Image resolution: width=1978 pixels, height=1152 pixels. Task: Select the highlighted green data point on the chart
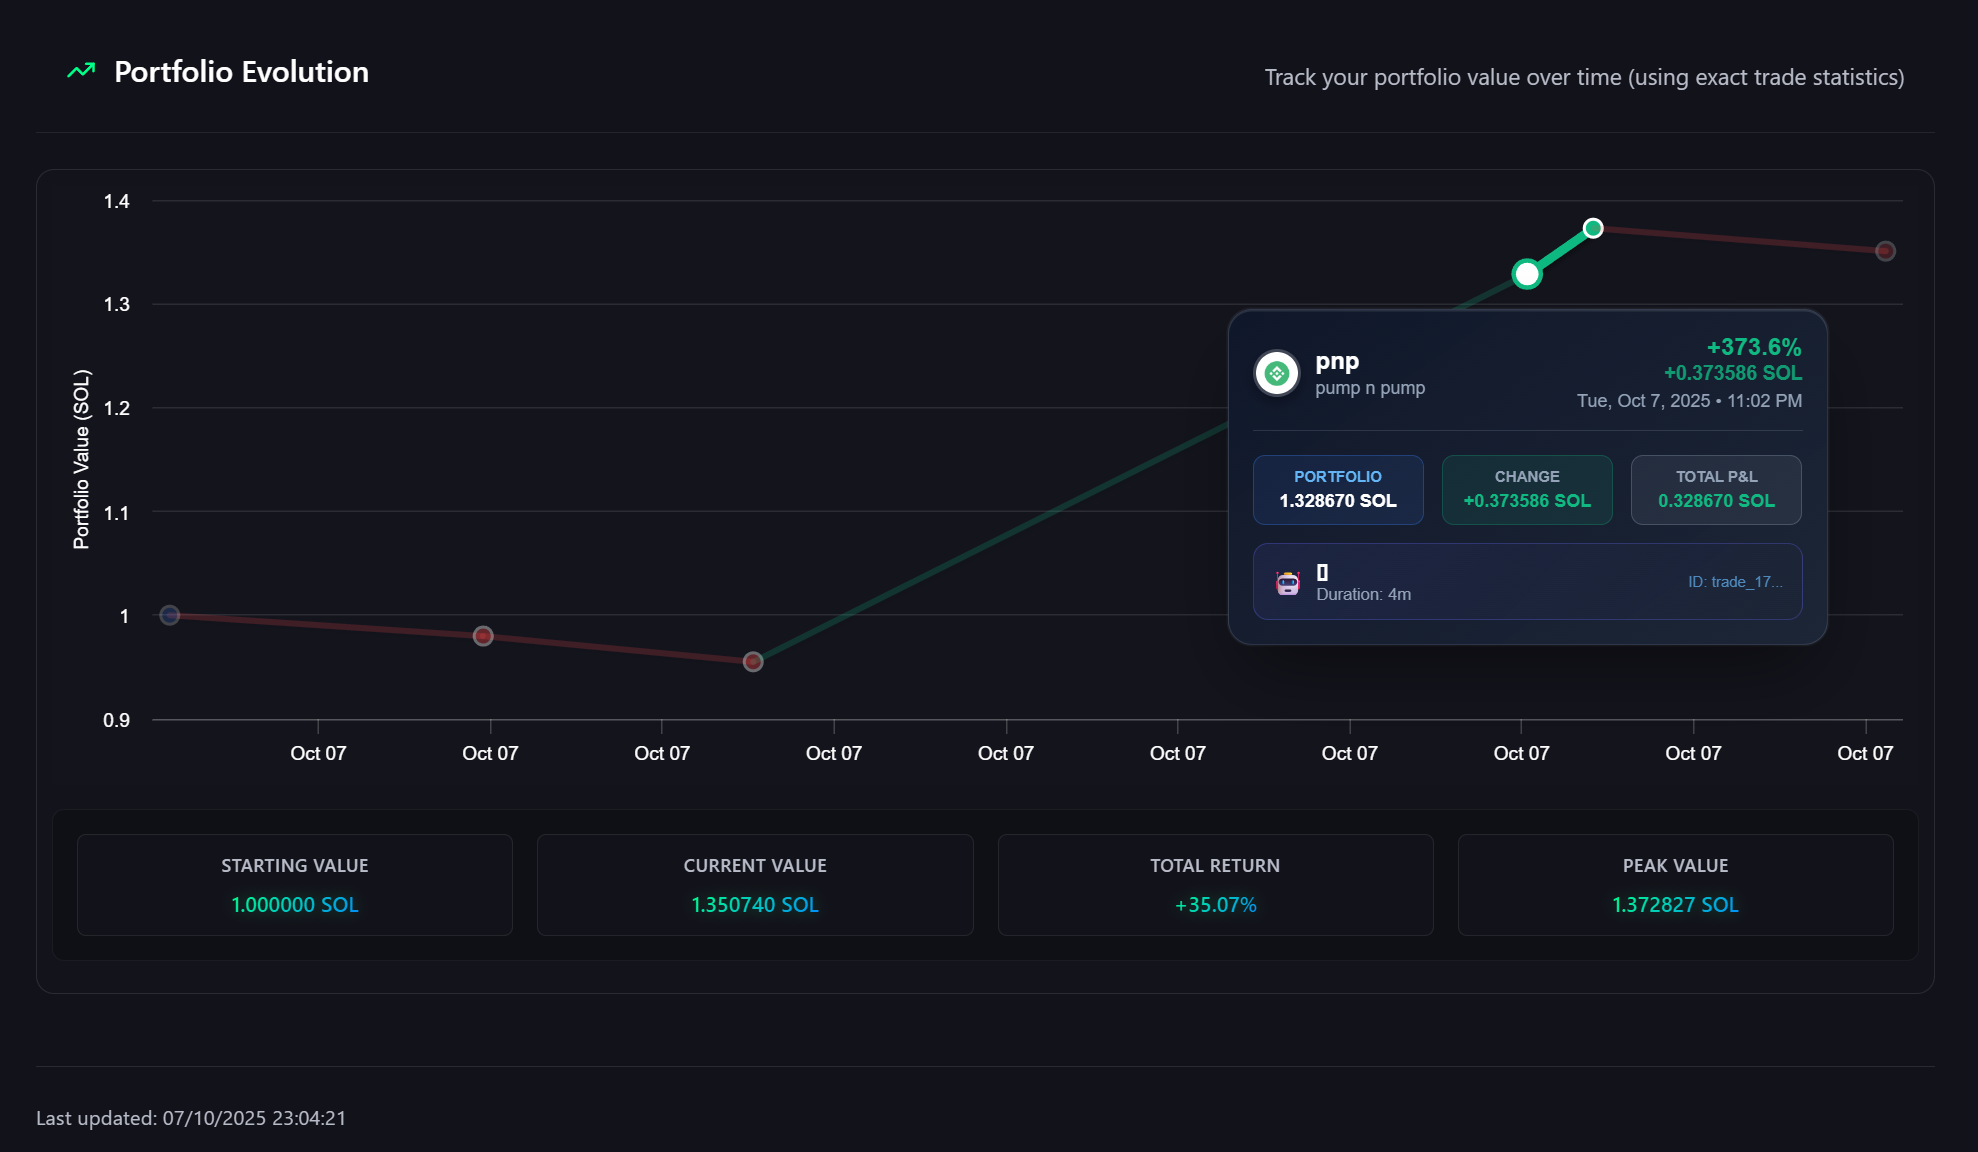pyautogui.click(x=1526, y=274)
